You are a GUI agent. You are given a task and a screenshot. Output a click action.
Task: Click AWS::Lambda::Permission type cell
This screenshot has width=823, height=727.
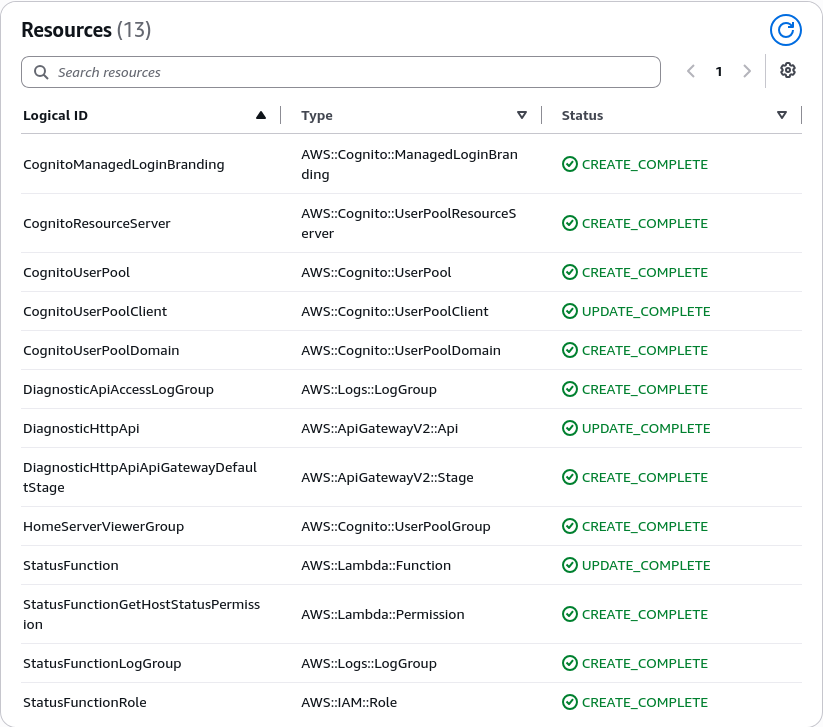tap(383, 615)
